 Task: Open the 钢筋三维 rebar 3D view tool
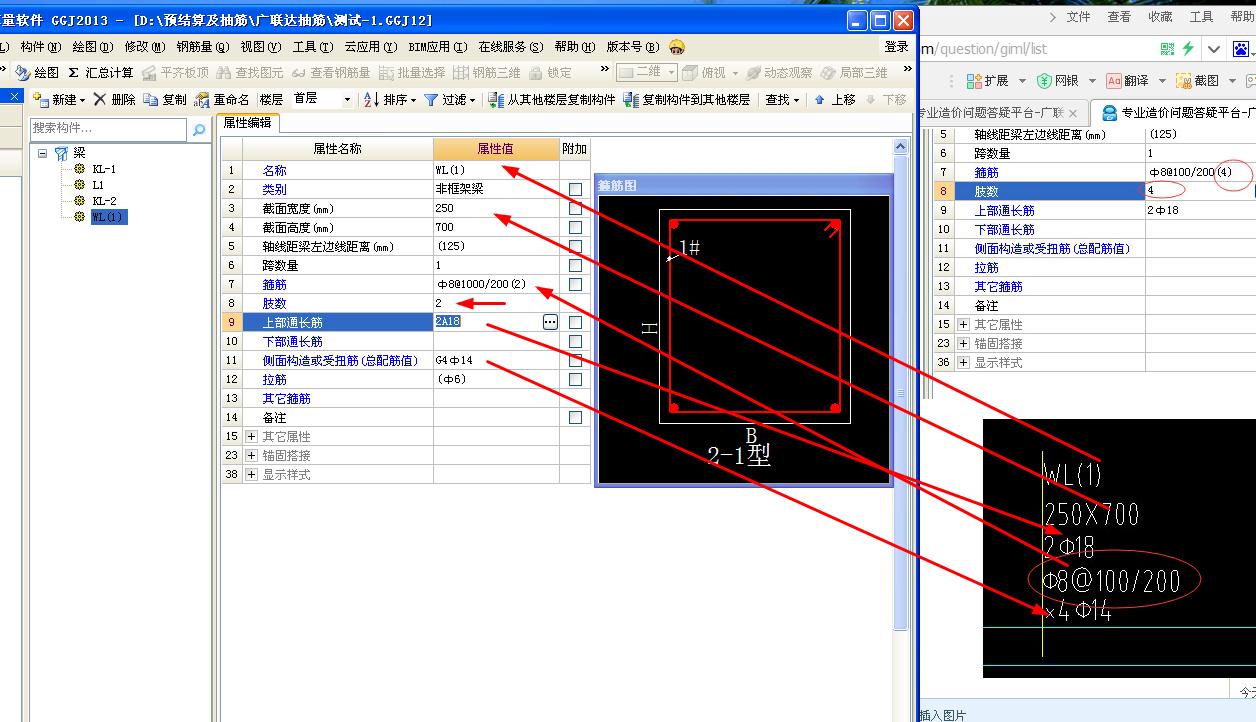point(487,72)
